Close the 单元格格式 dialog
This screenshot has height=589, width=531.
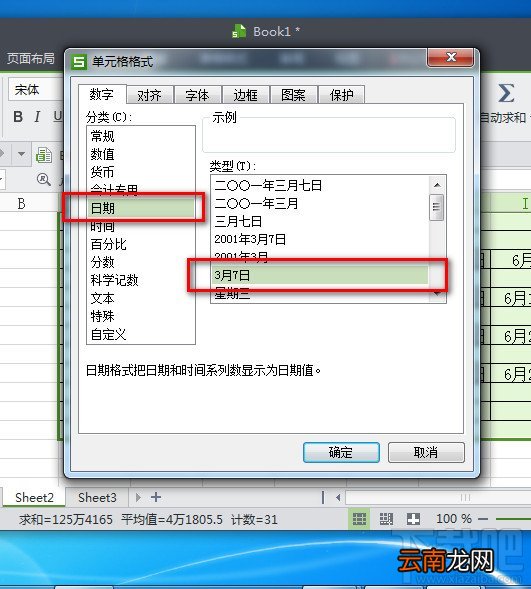(451, 57)
